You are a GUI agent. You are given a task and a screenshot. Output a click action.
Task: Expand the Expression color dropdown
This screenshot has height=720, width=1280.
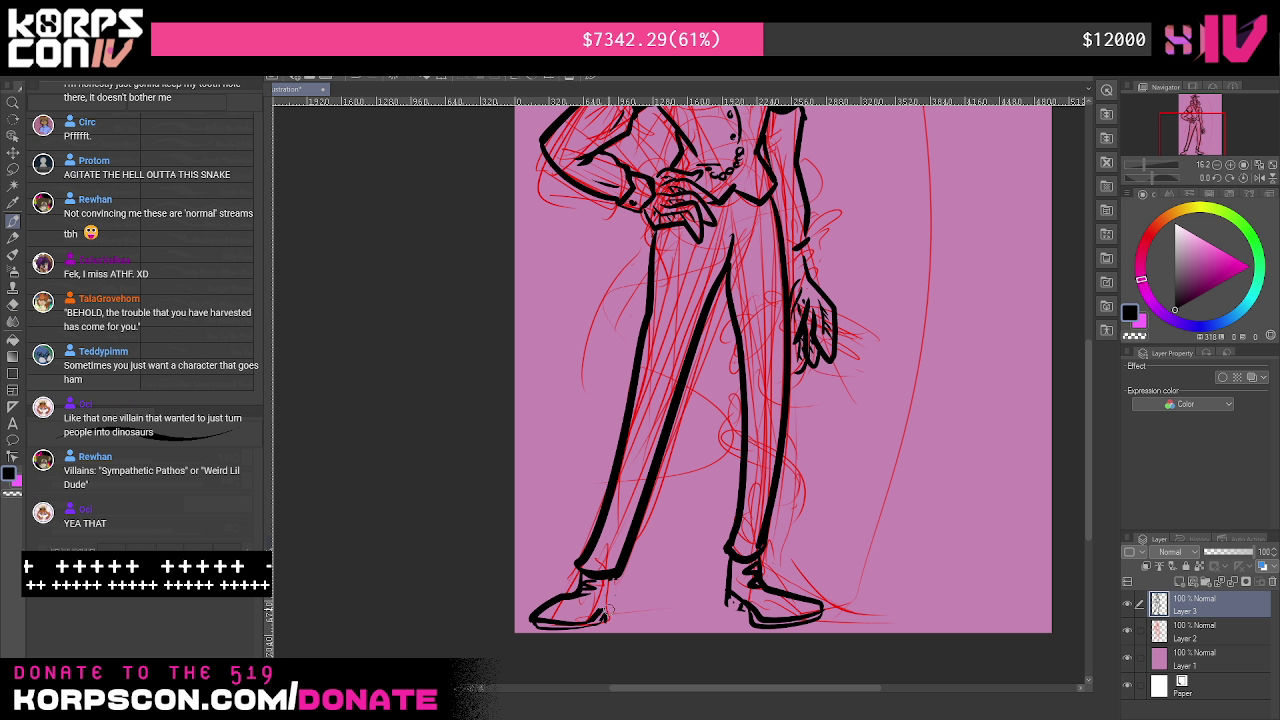point(1183,404)
